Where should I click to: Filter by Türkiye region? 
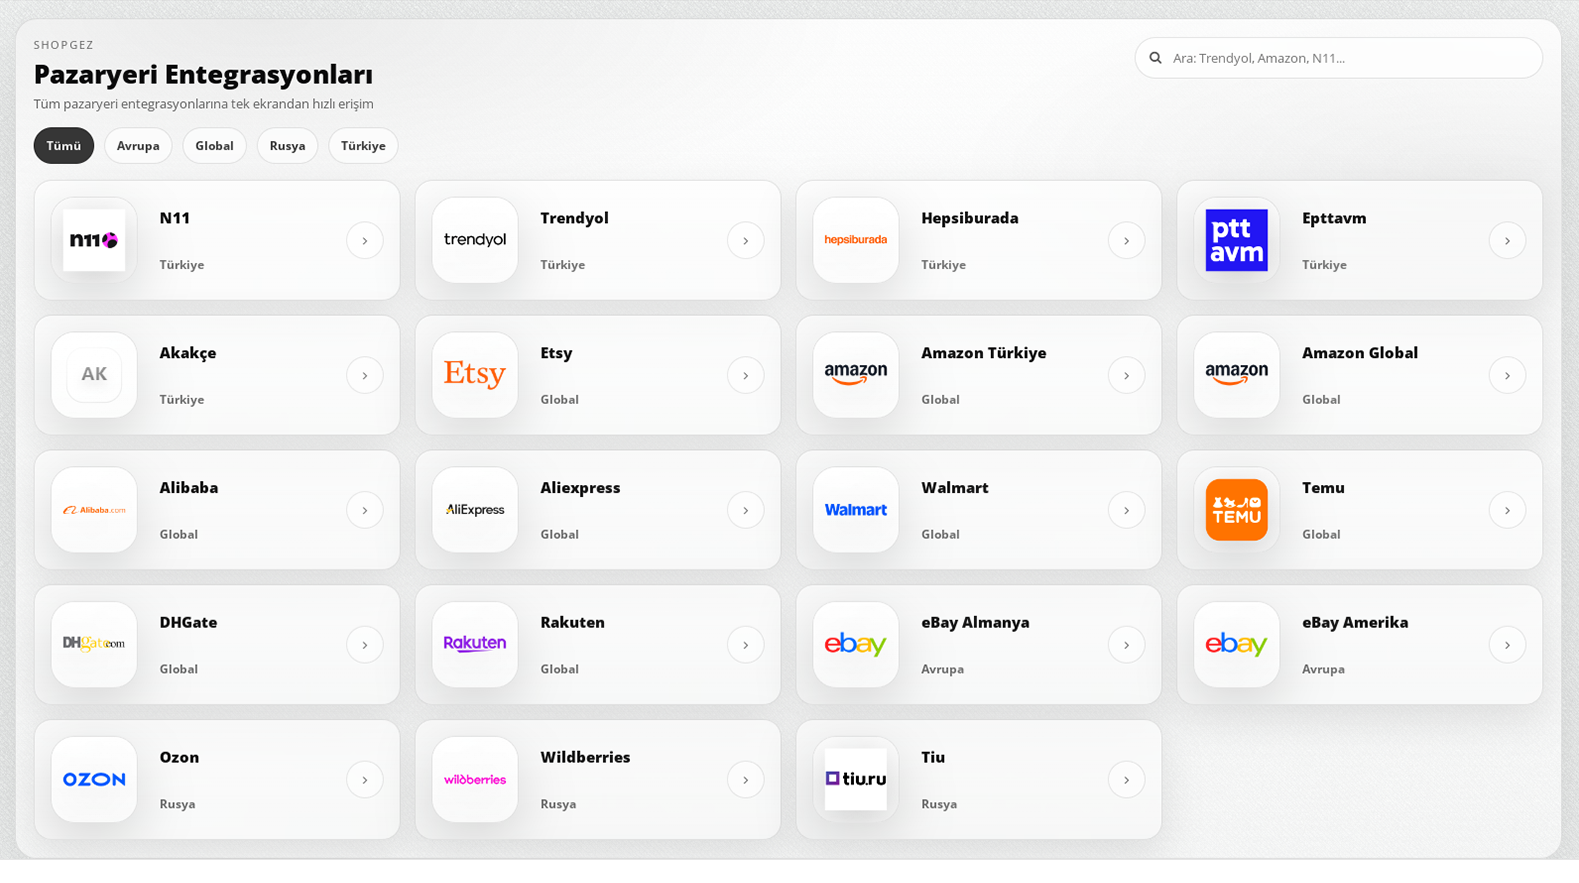click(x=363, y=146)
